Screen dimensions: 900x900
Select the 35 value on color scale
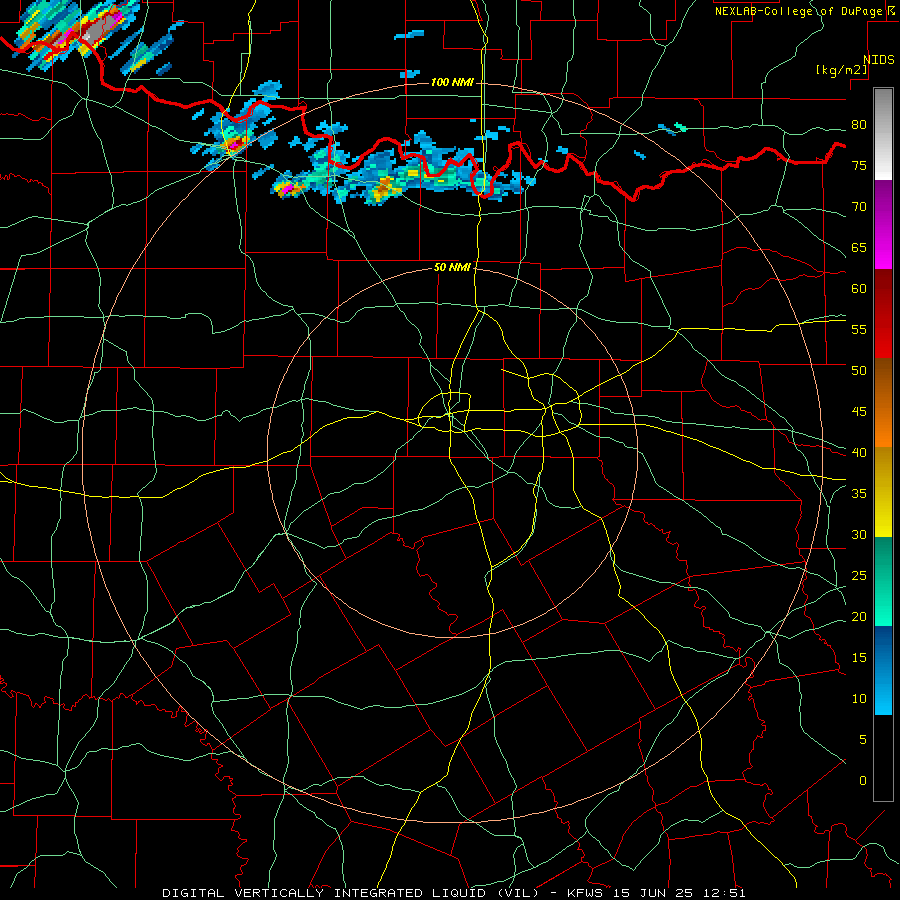(x=859, y=494)
